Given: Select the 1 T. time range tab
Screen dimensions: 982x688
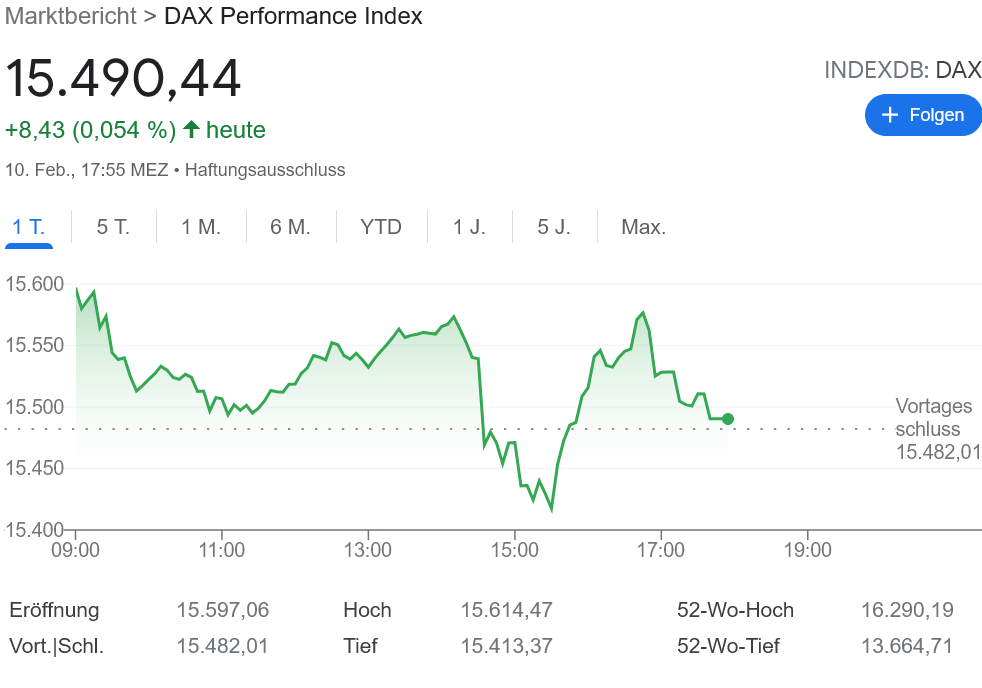Looking at the screenshot, I should click(29, 227).
